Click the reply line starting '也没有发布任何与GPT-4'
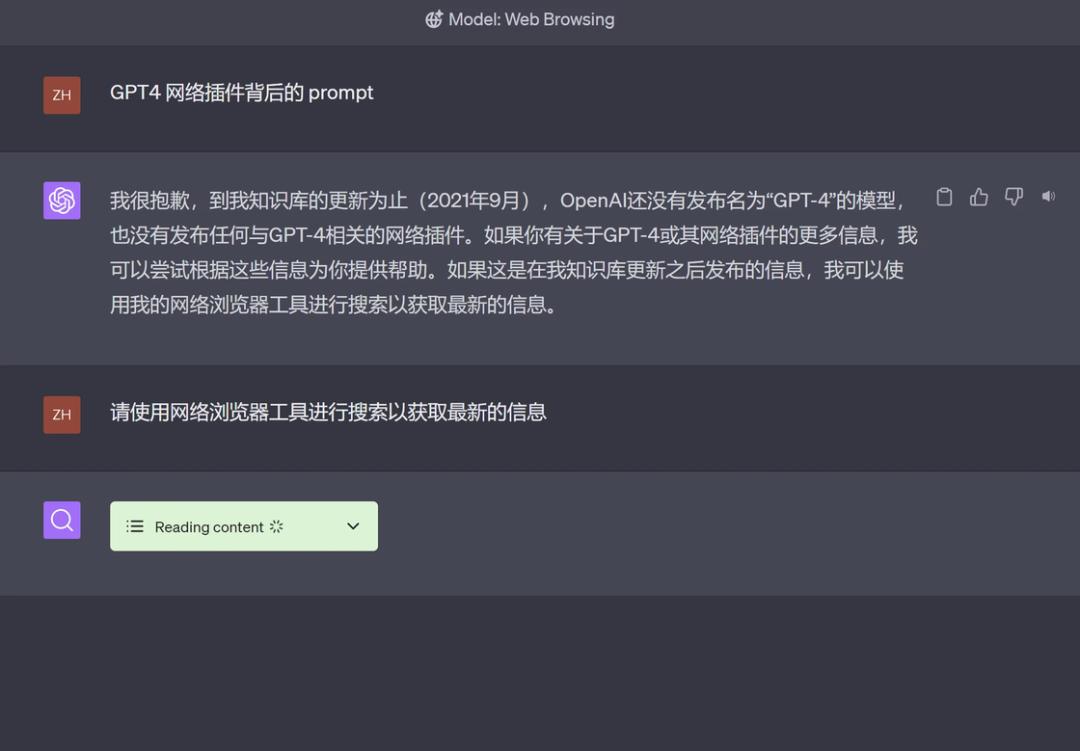The image size is (1080, 751). tap(514, 235)
